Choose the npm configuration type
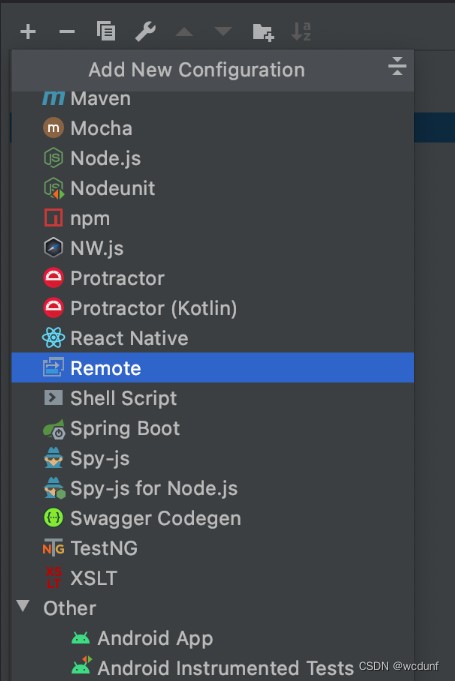Screen dimensions: 455x681 (x=213, y=218)
